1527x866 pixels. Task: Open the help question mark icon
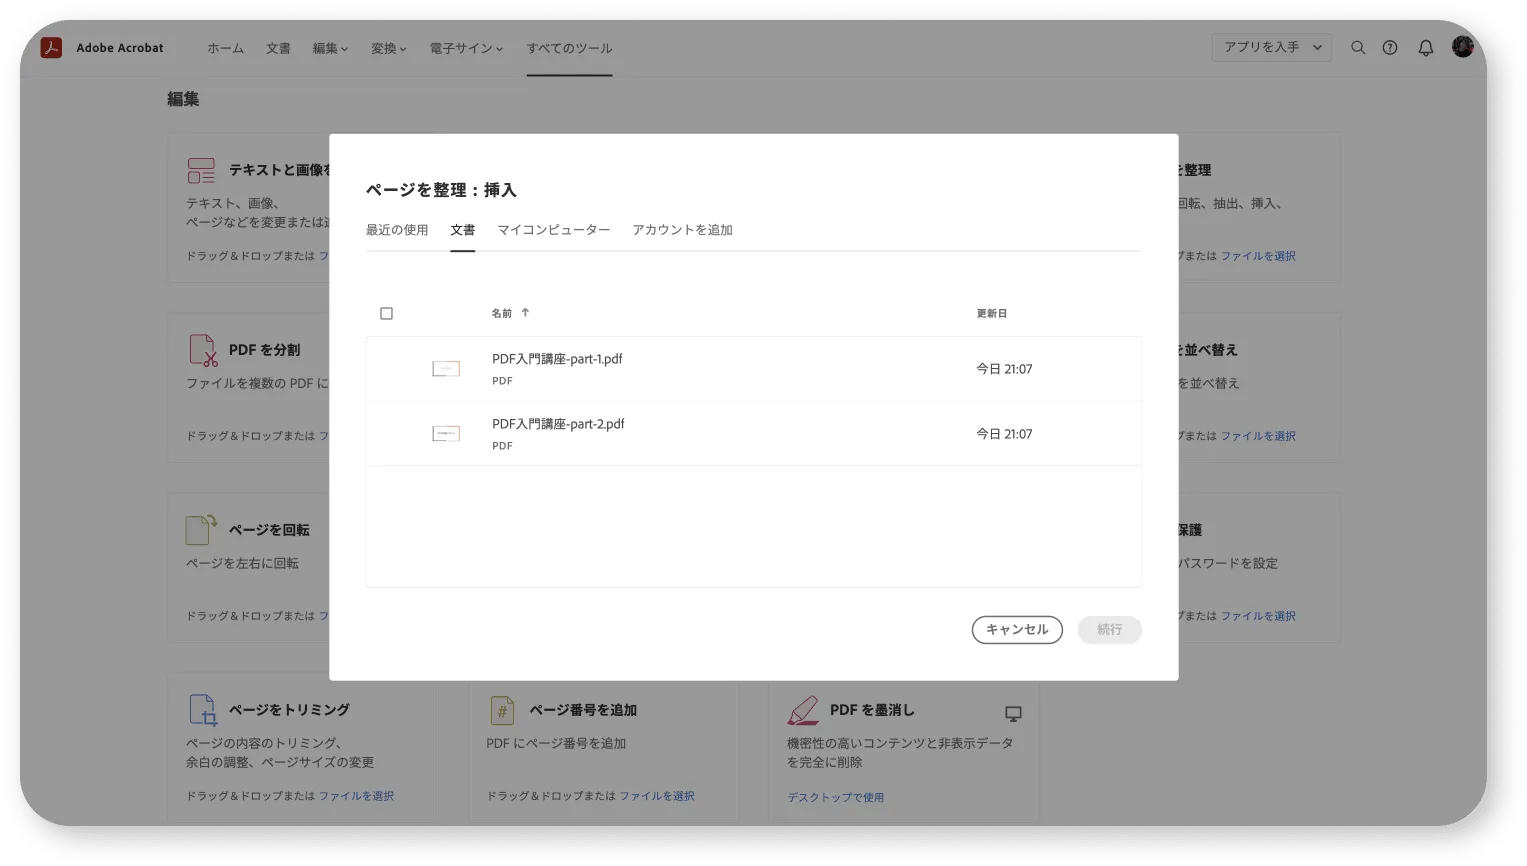tap(1390, 47)
